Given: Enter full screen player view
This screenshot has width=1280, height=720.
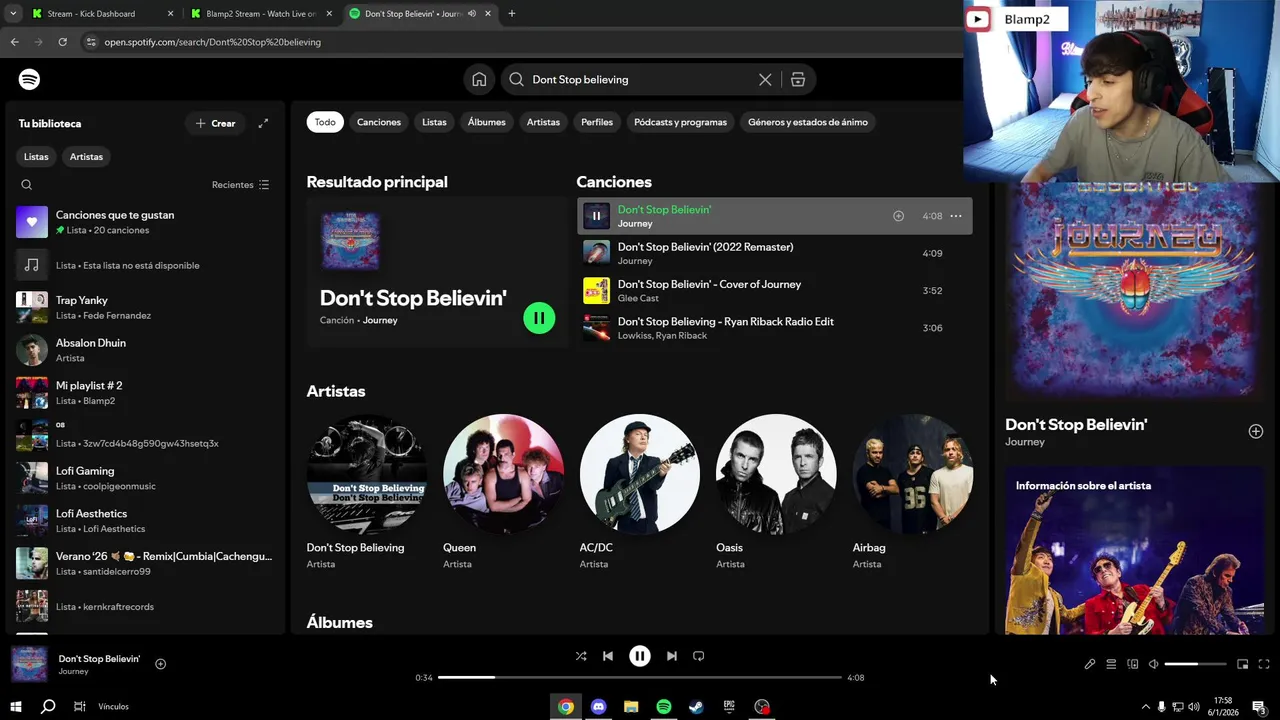Looking at the screenshot, I should coord(1264,664).
